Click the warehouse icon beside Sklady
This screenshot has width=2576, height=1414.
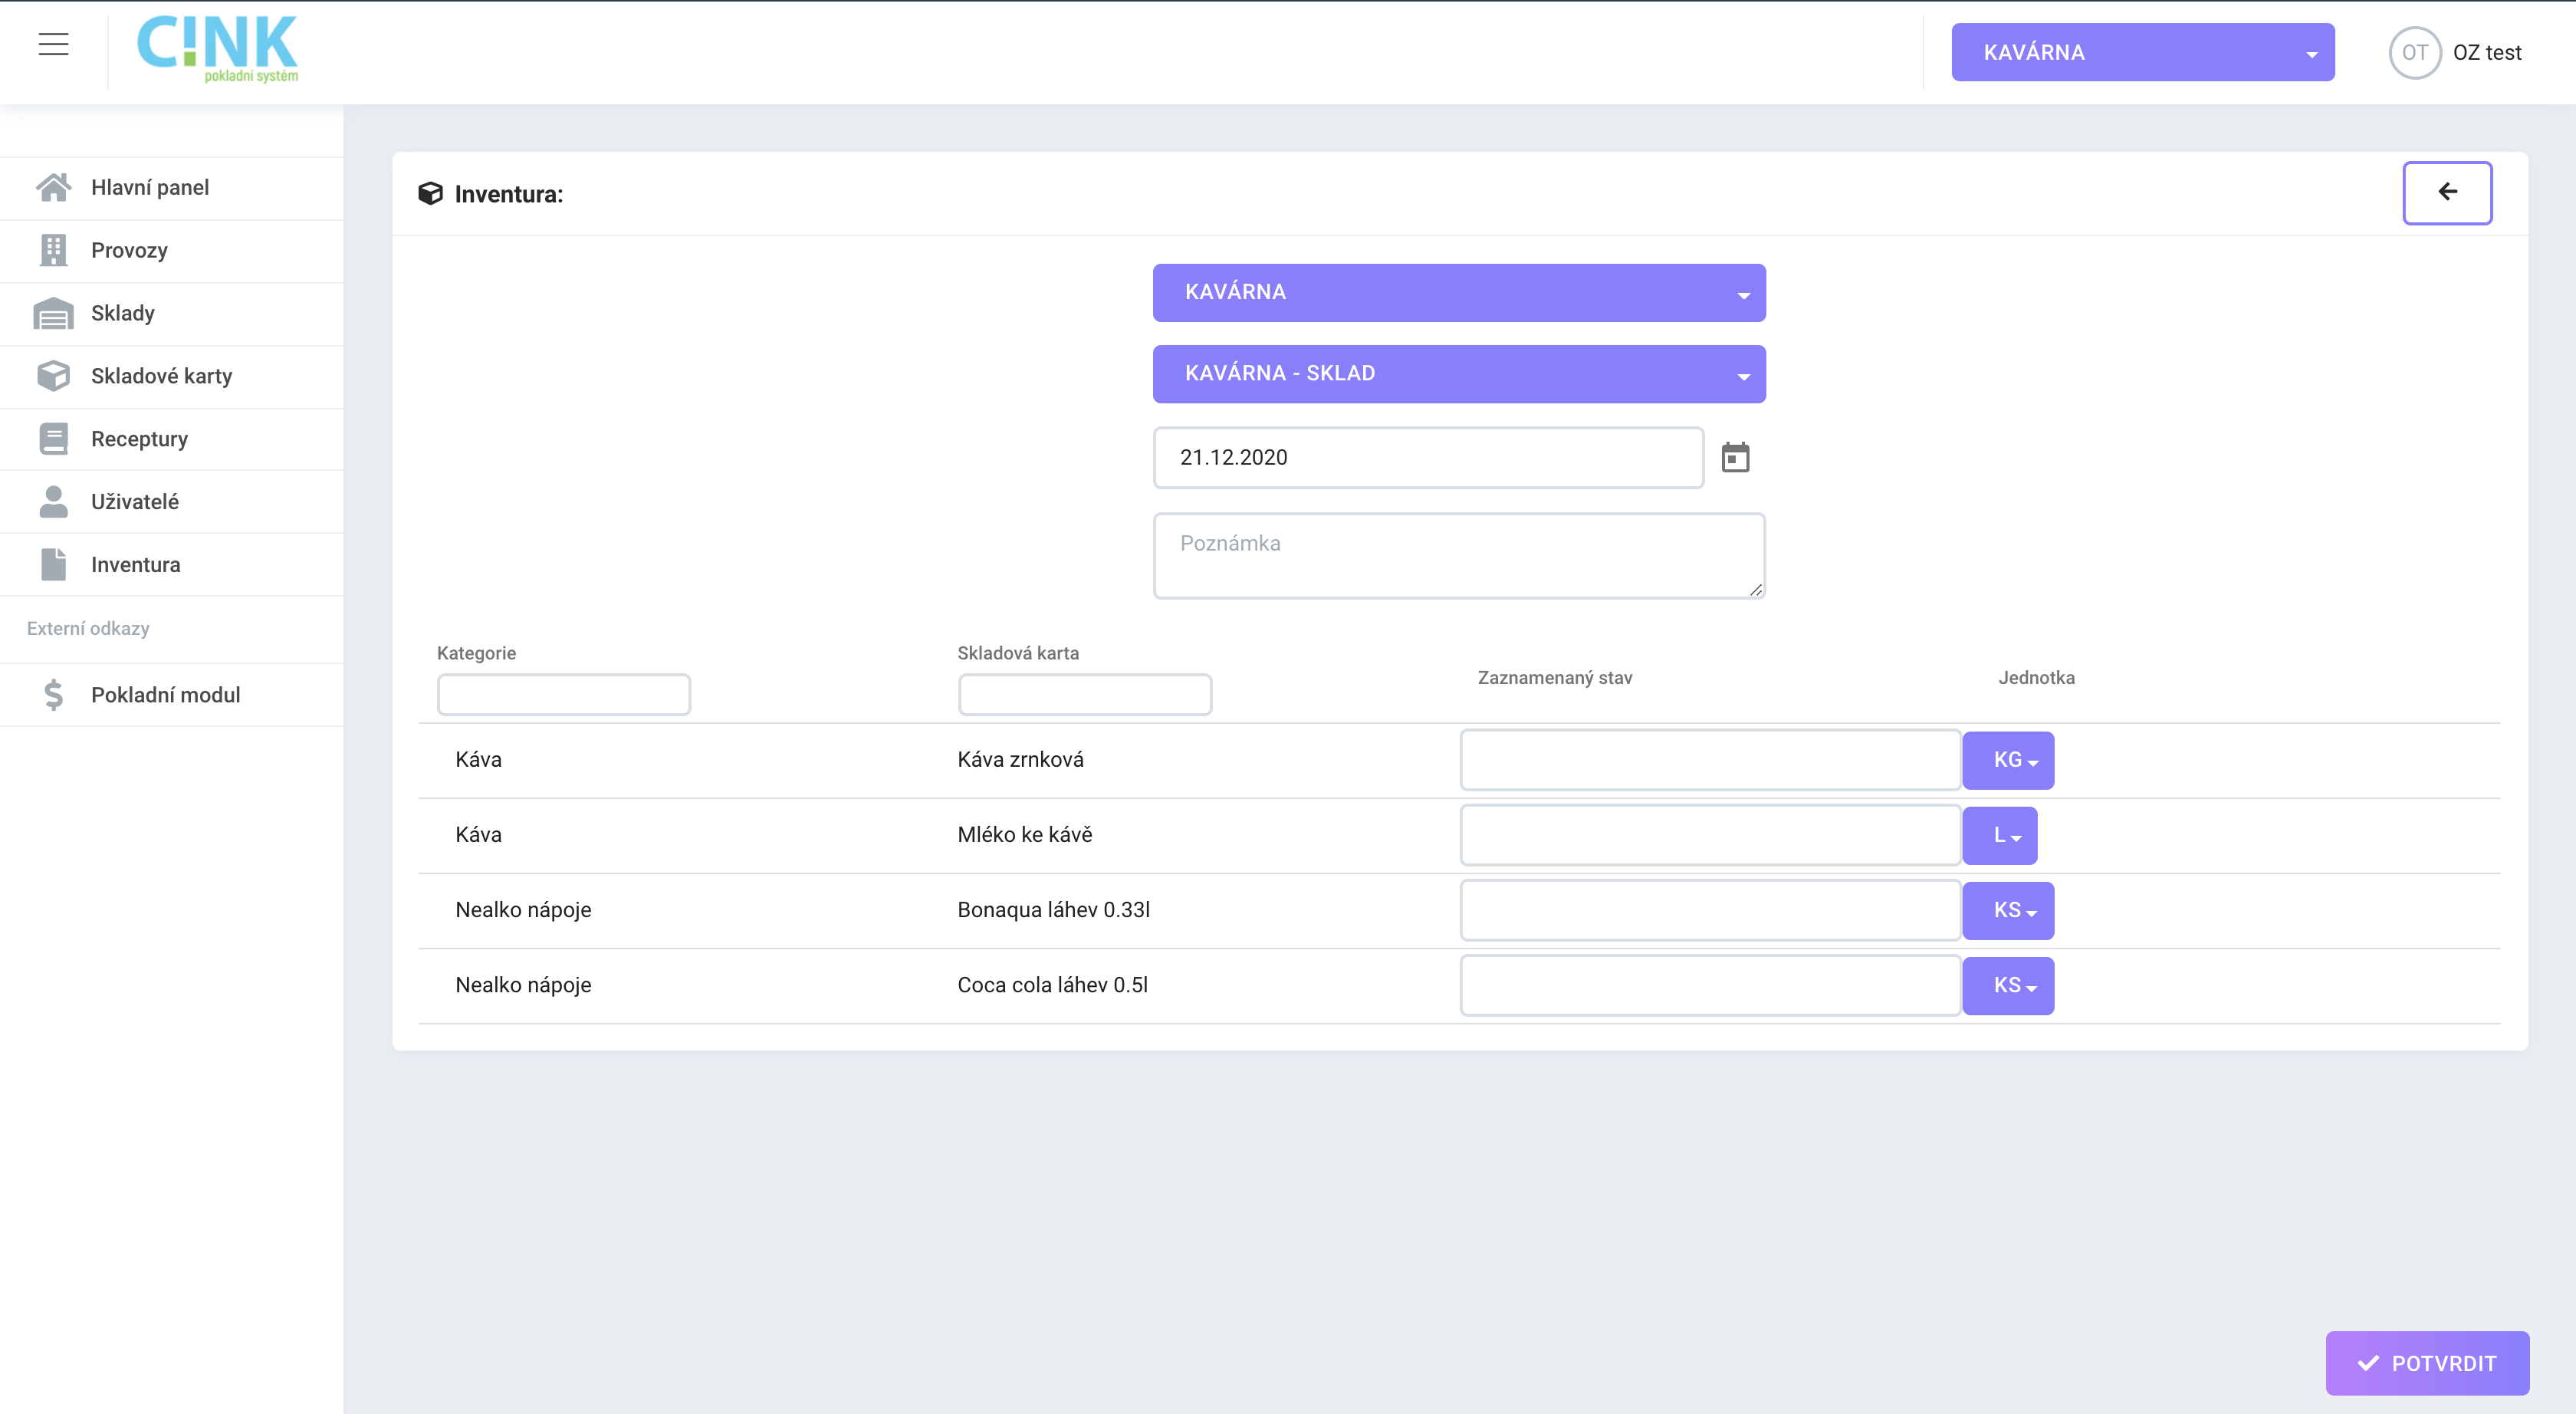(x=53, y=313)
